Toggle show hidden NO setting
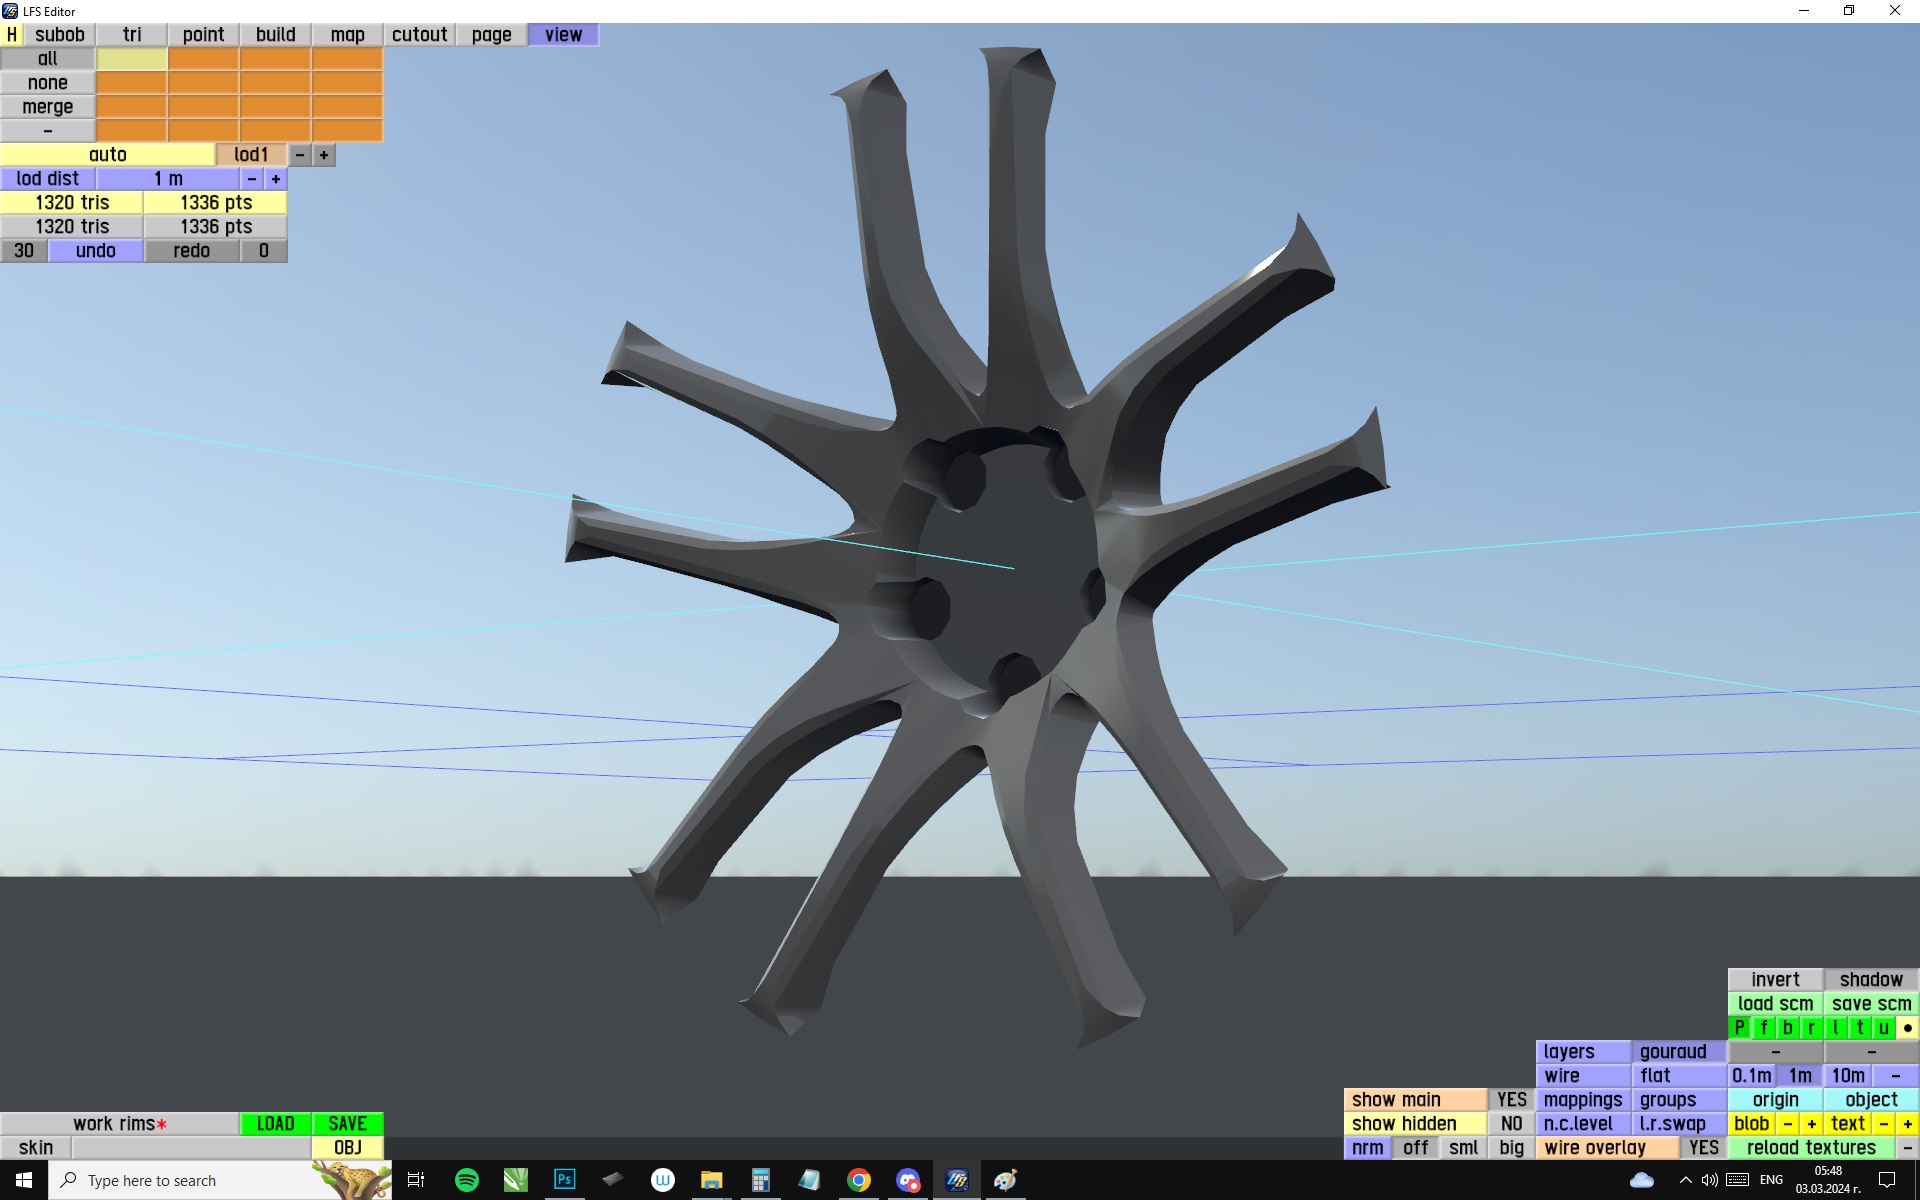 click(1511, 1124)
